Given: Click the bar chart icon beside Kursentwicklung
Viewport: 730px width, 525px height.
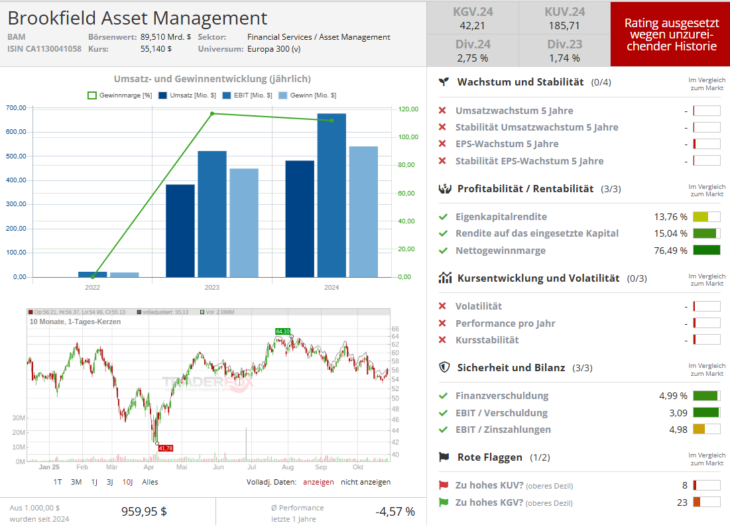Looking at the screenshot, I should pos(444,278).
